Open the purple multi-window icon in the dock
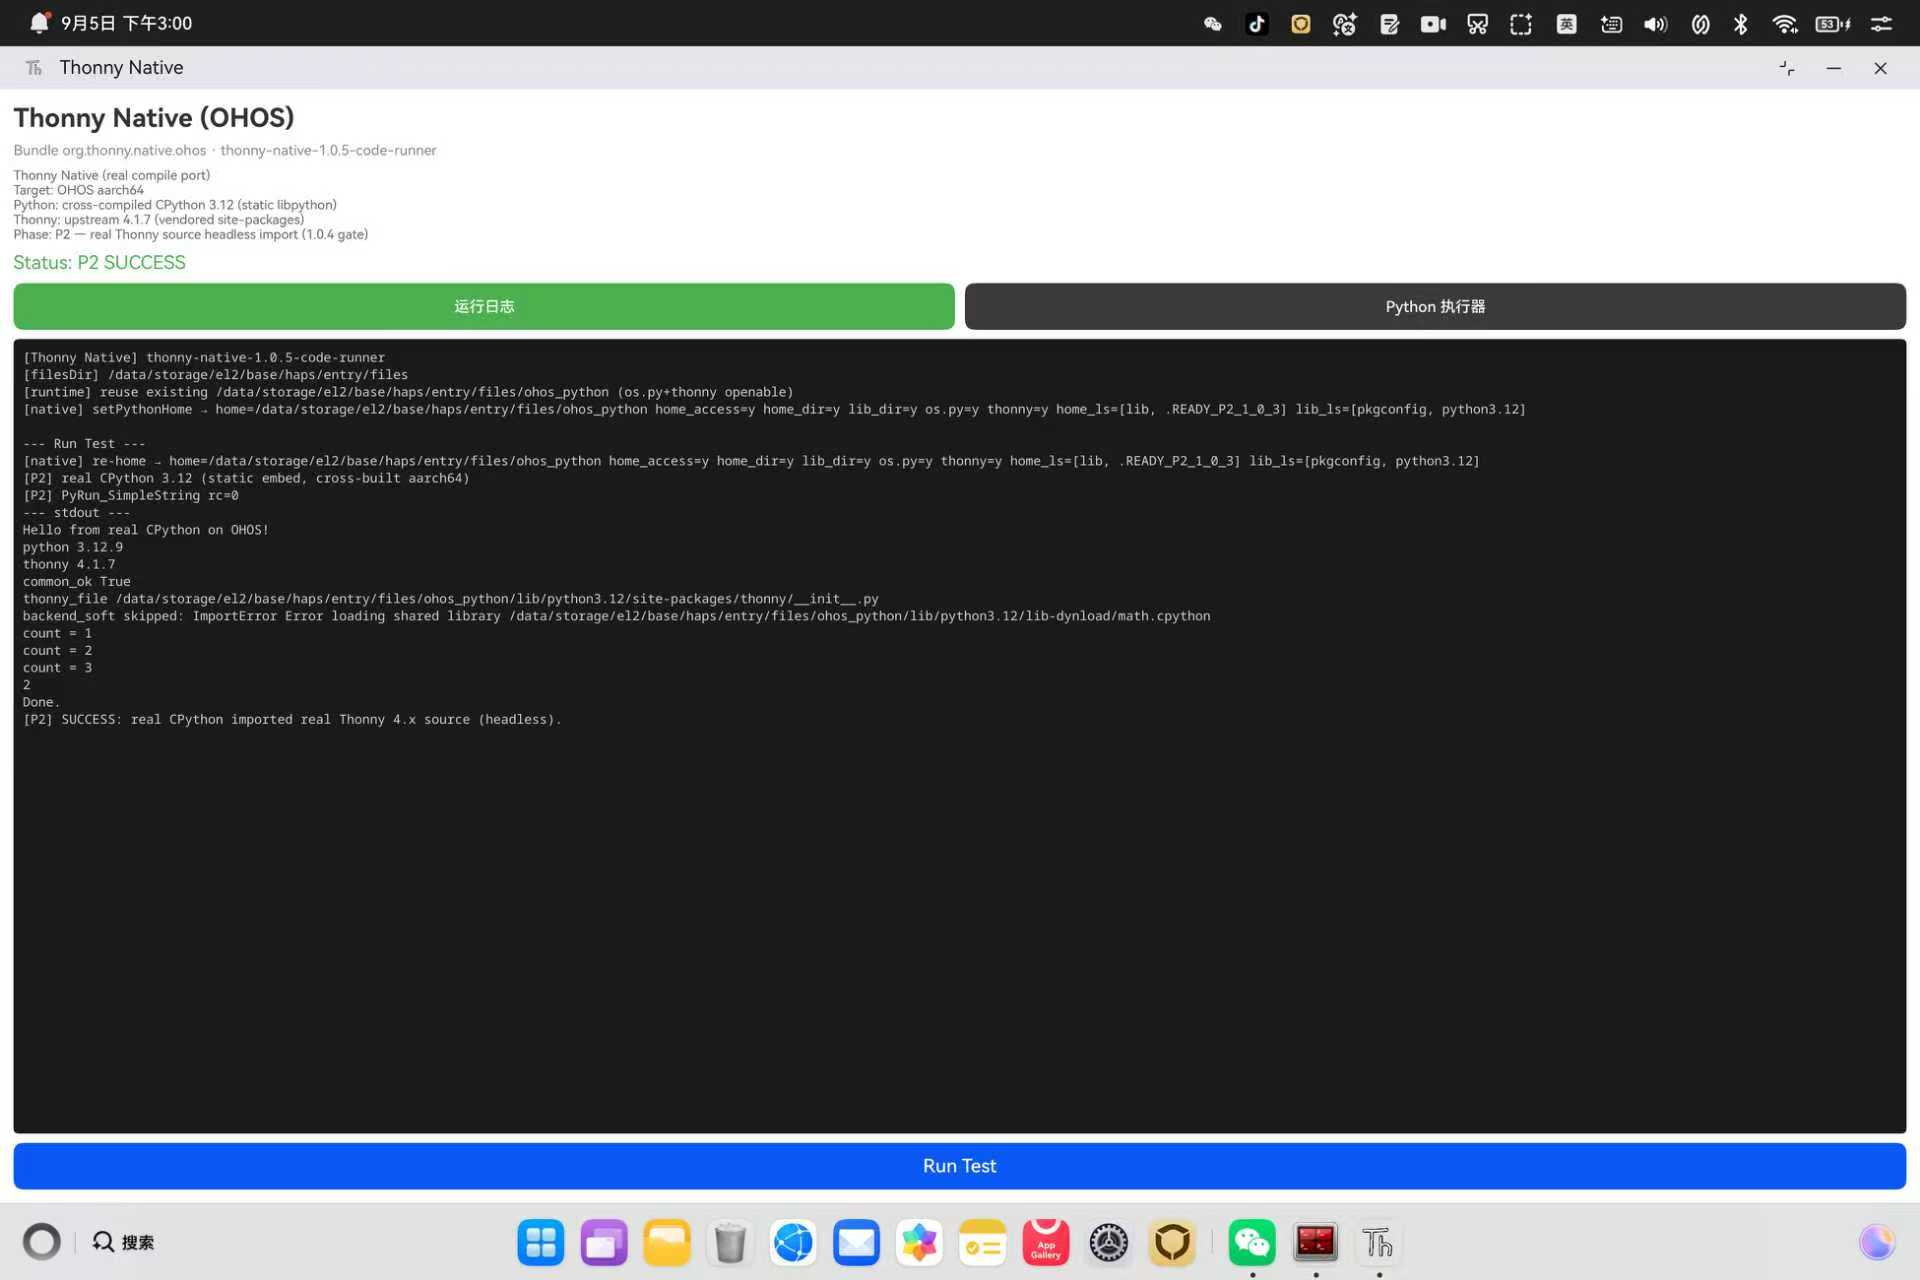The height and width of the screenshot is (1280, 1920). pos(604,1243)
